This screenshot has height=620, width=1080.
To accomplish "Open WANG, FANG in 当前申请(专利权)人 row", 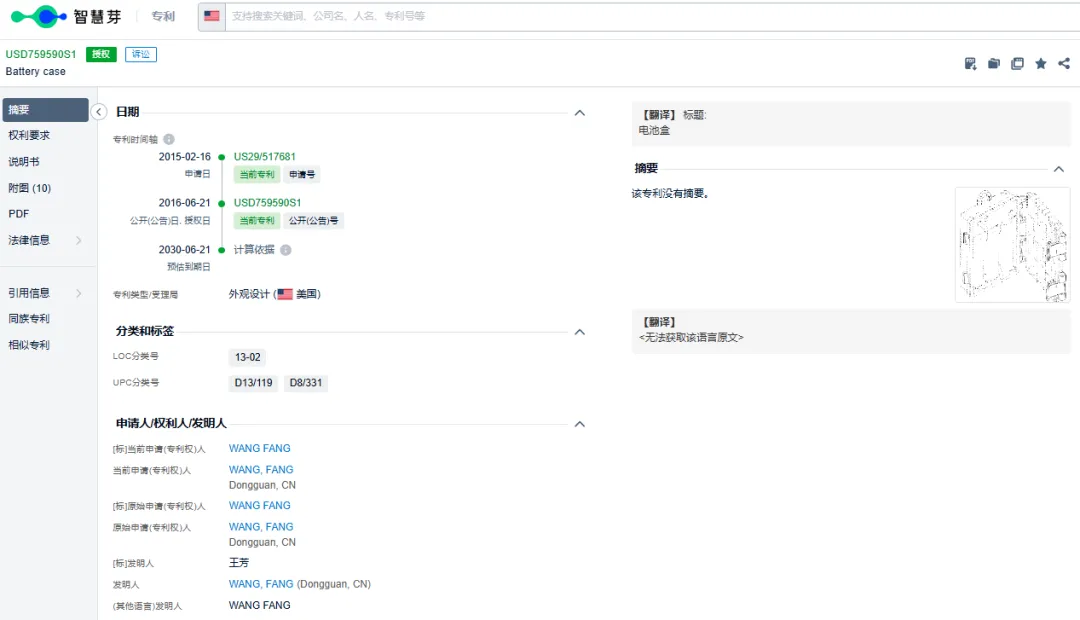I will (261, 470).
